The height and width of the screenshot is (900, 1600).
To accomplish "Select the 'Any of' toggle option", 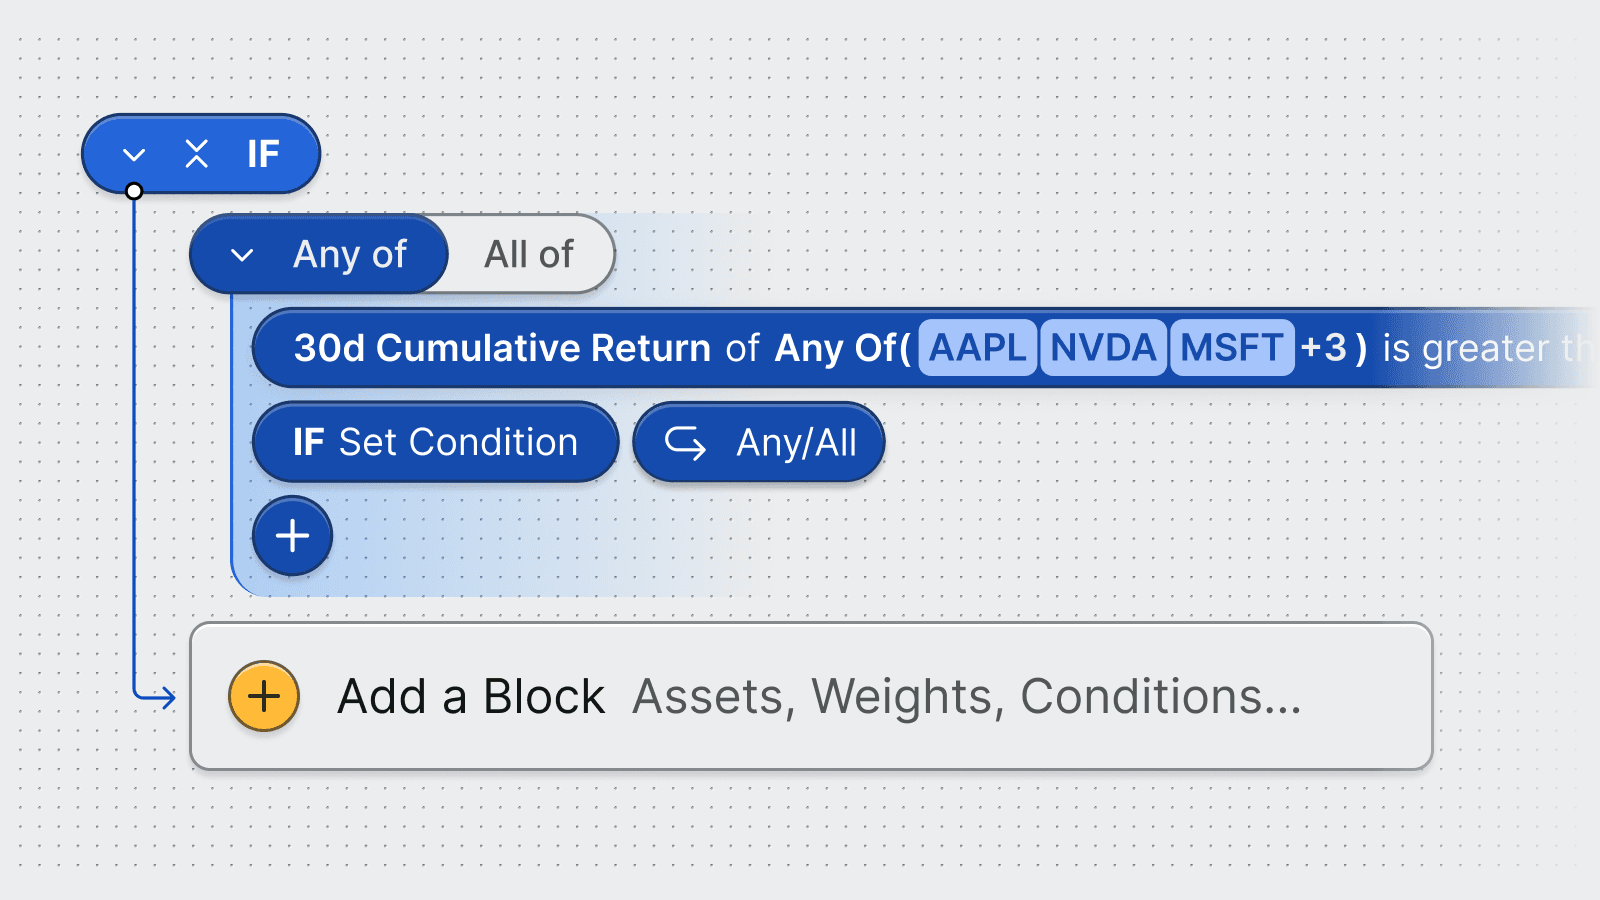I will click(349, 255).
